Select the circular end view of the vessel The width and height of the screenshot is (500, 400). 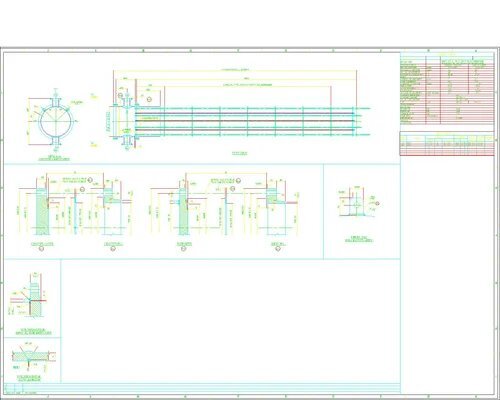[x=56, y=121]
